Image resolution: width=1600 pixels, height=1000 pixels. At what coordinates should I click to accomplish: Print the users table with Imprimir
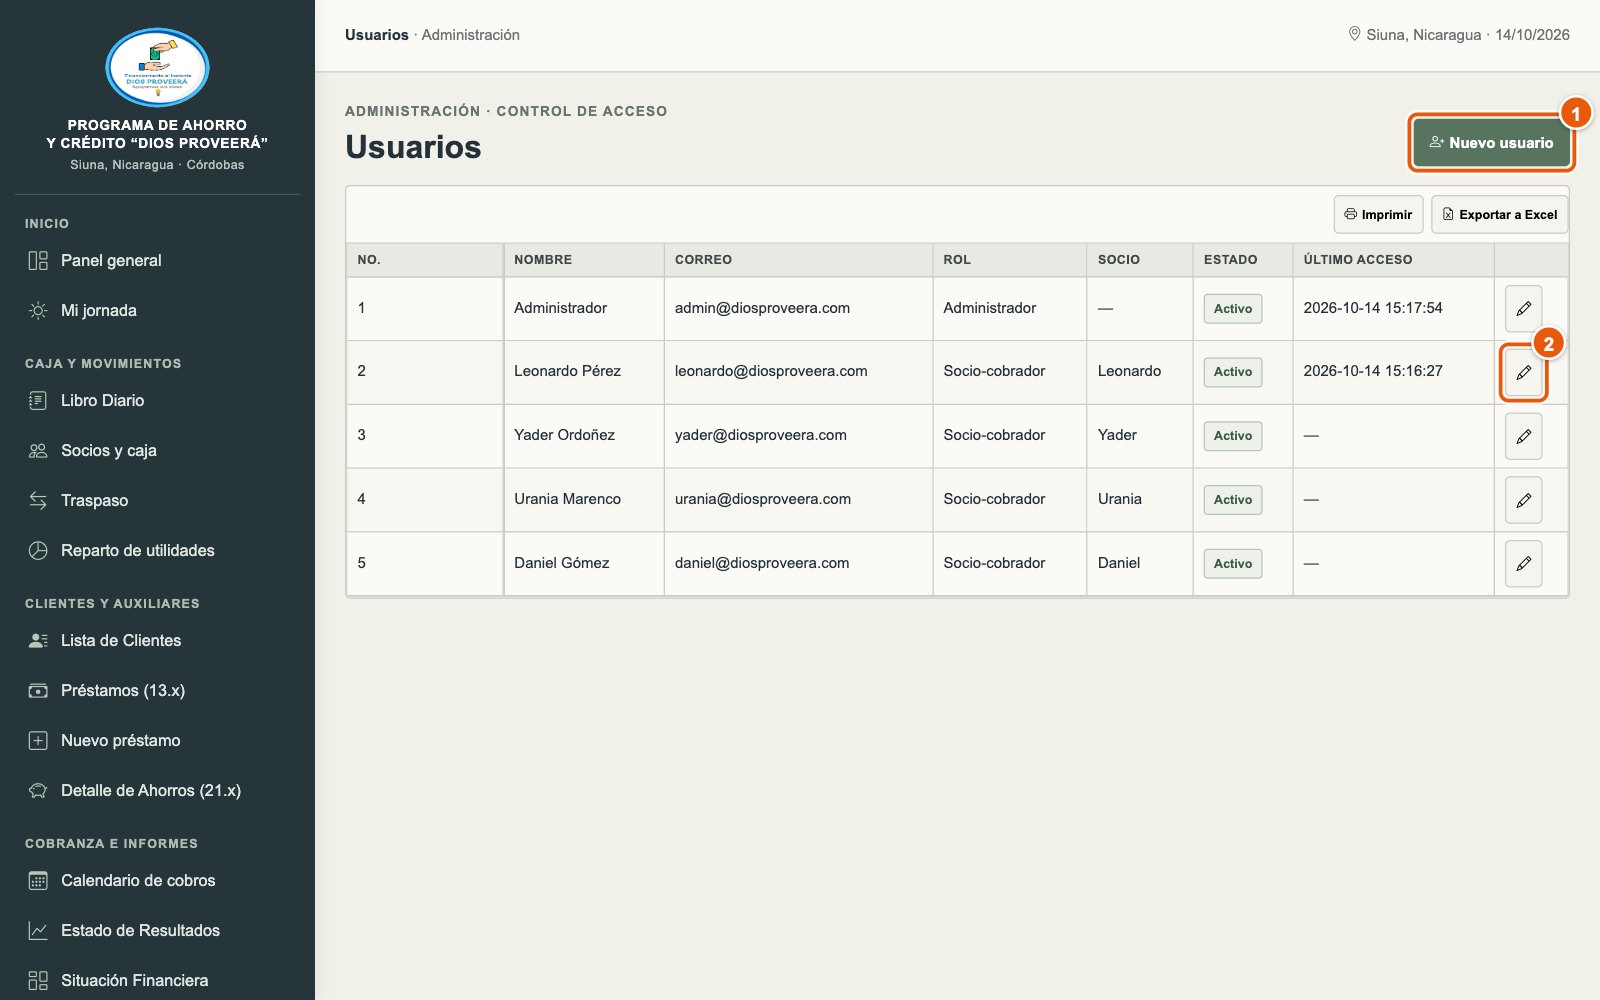point(1378,214)
